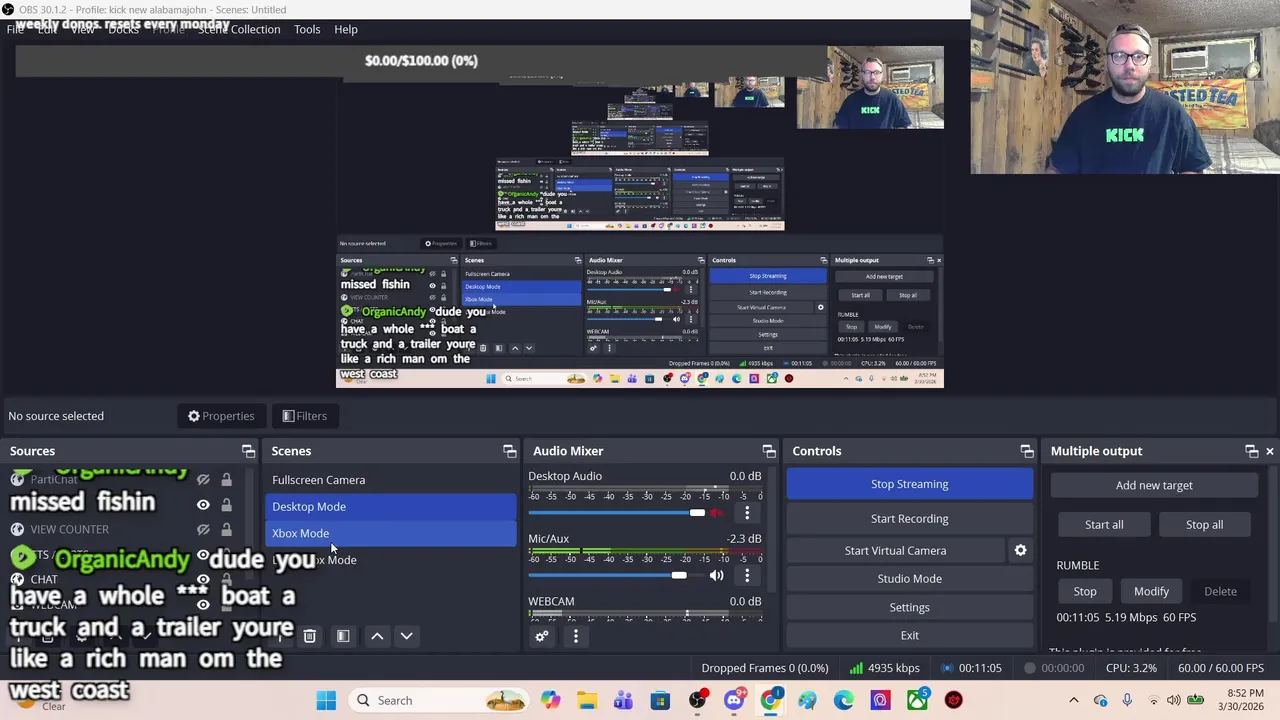Viewport: 1280px width, 720px height.
Task: Click the stream time 00:11:05 status
Action: click(971, 668)
